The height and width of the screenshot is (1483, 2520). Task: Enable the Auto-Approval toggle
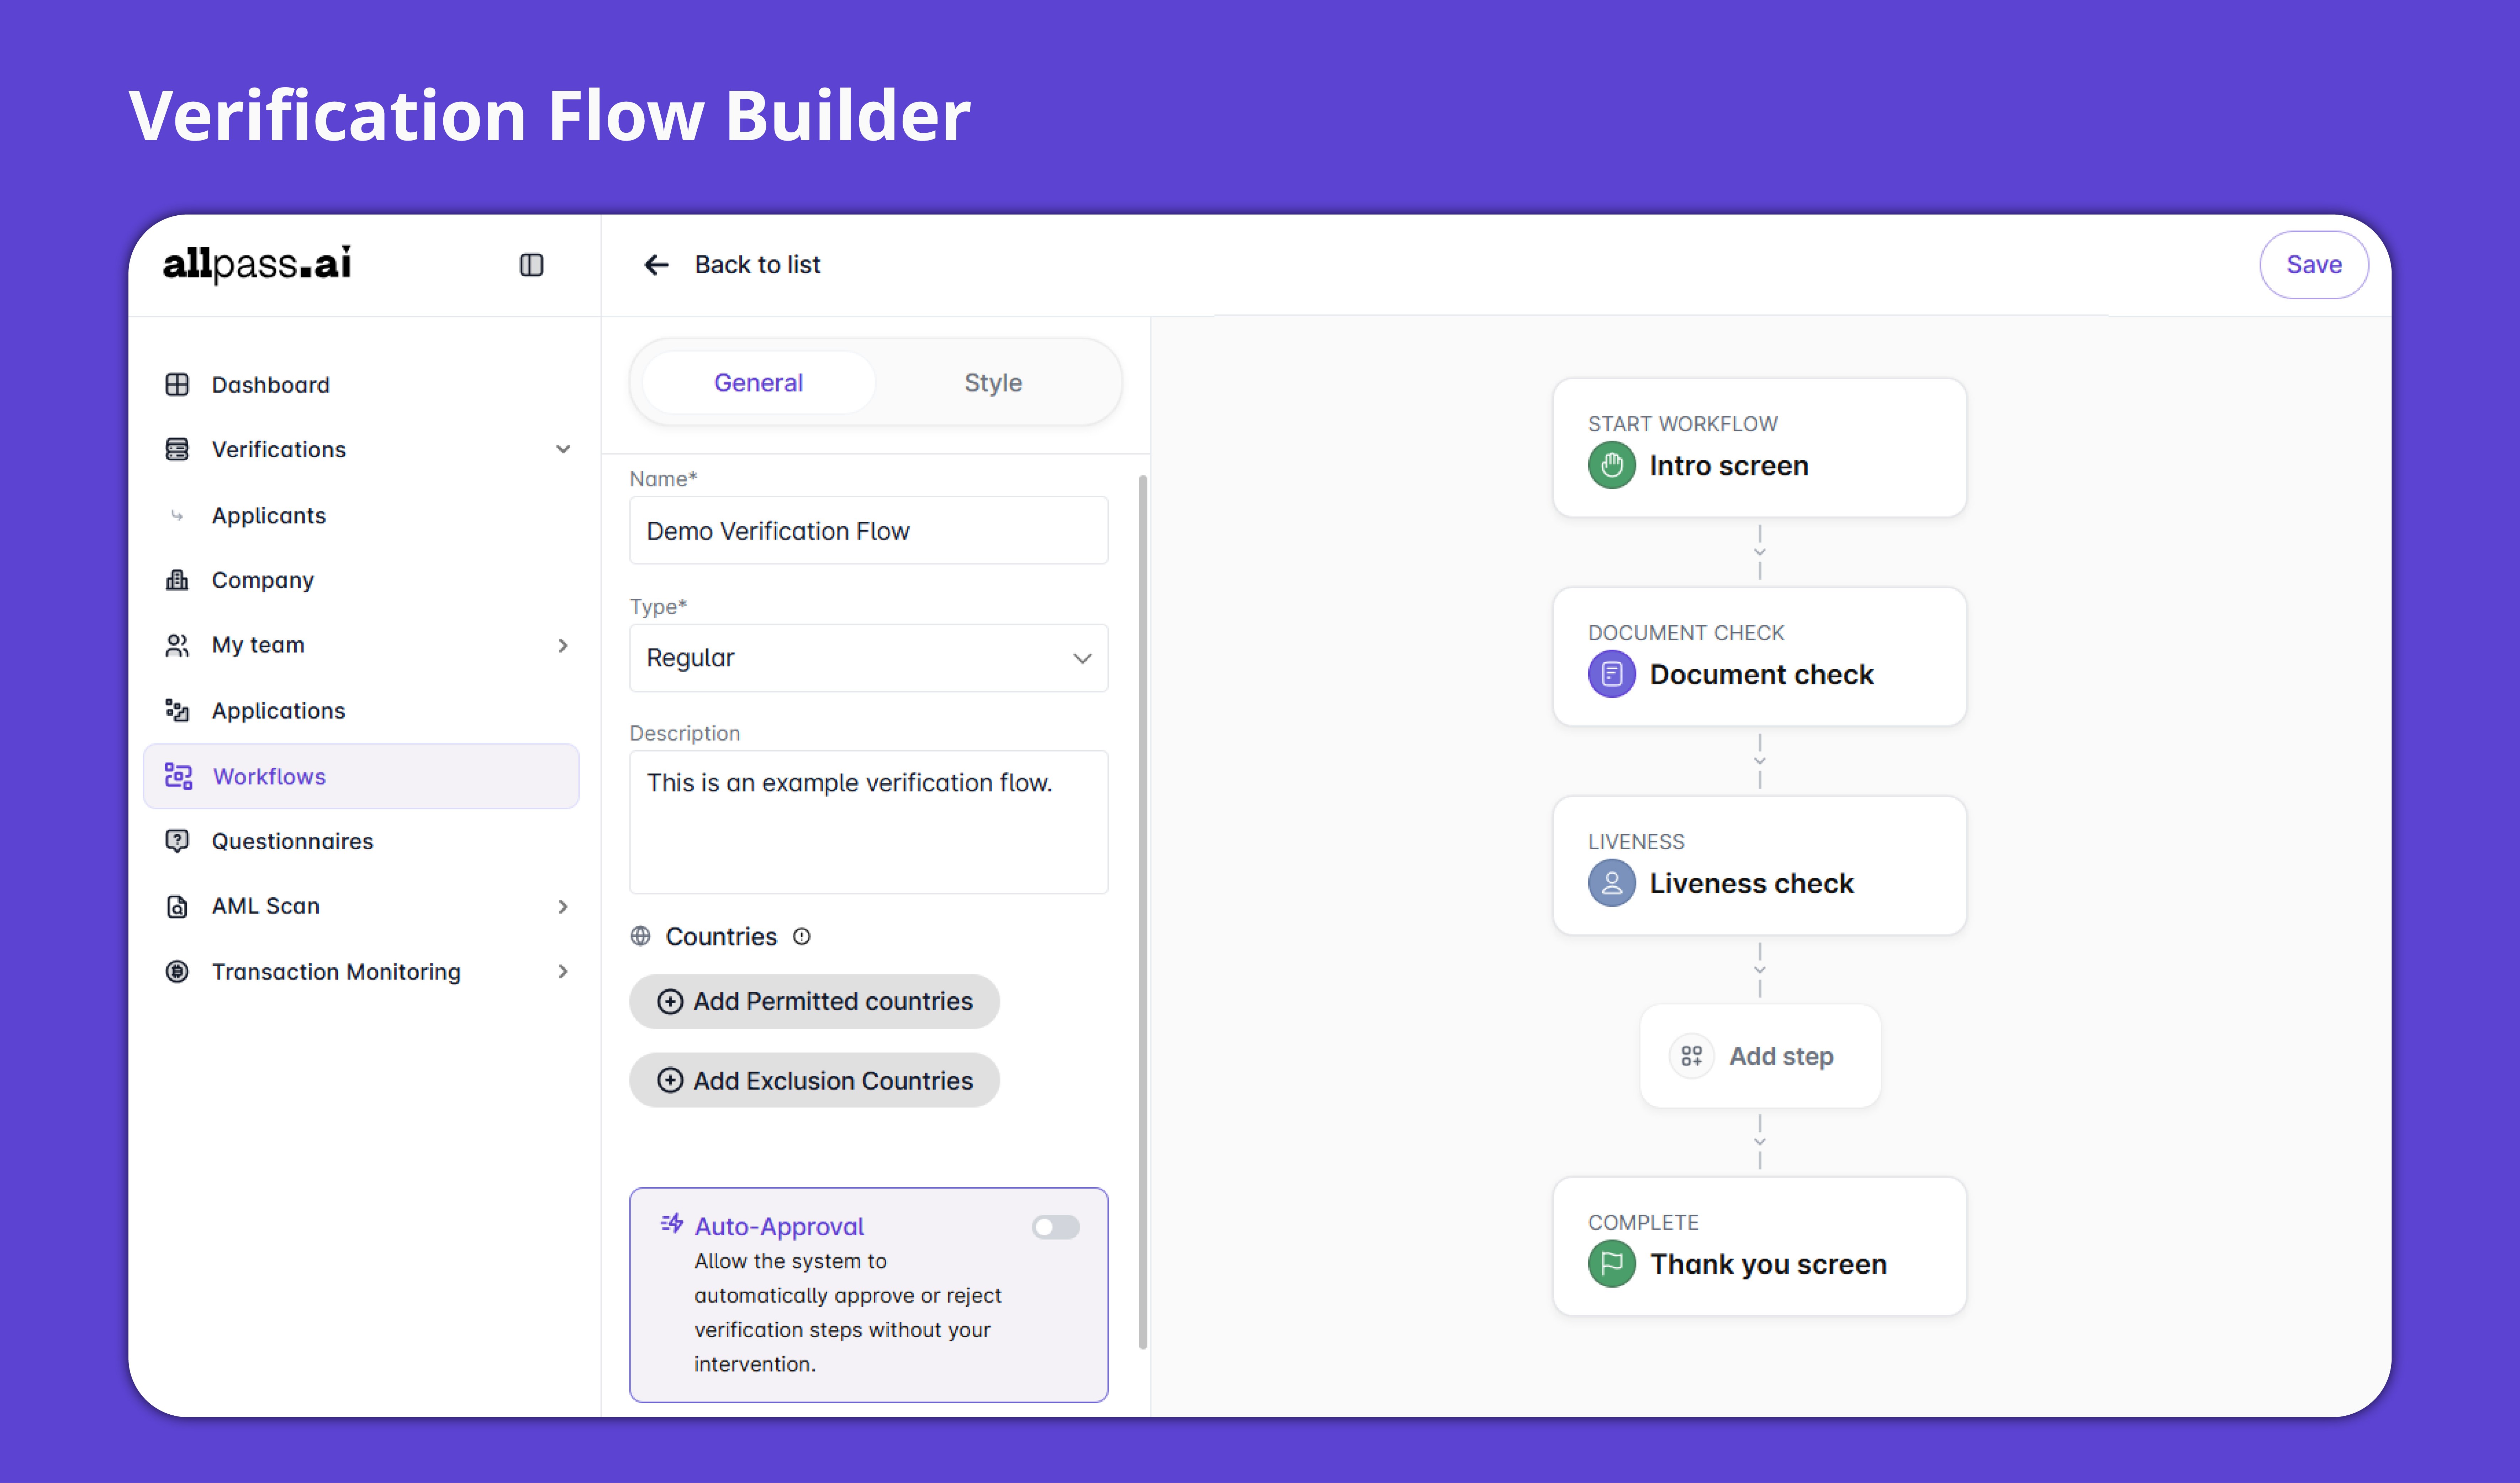[x=1055, y=1227]
